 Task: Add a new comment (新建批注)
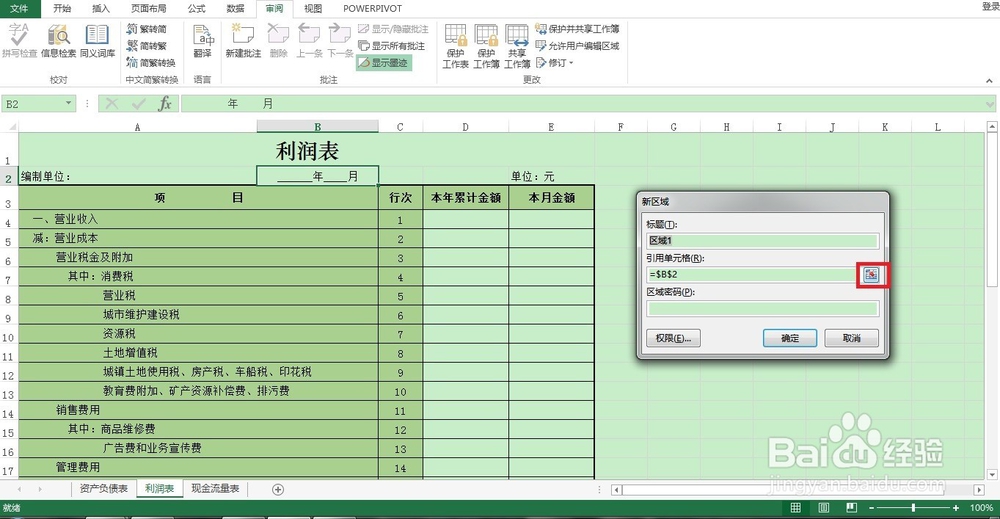point(243,41)
